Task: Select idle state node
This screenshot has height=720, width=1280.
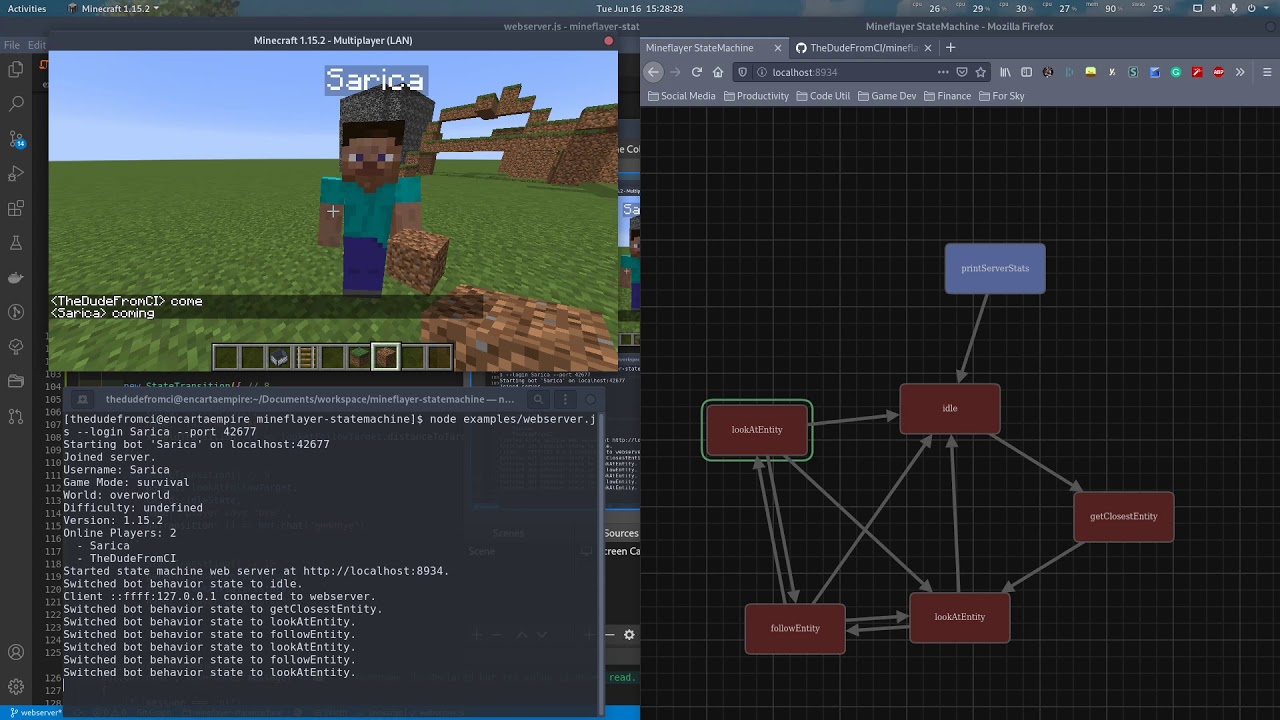Action: pyautogui.click(x=950, y=408)
